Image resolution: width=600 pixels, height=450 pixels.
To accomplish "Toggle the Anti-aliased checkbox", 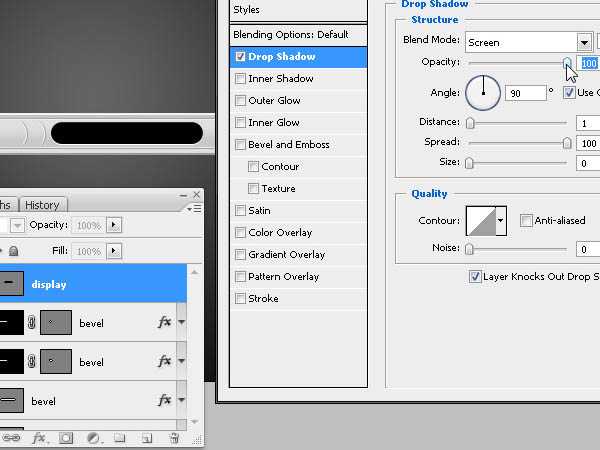I will coord(526,221).
